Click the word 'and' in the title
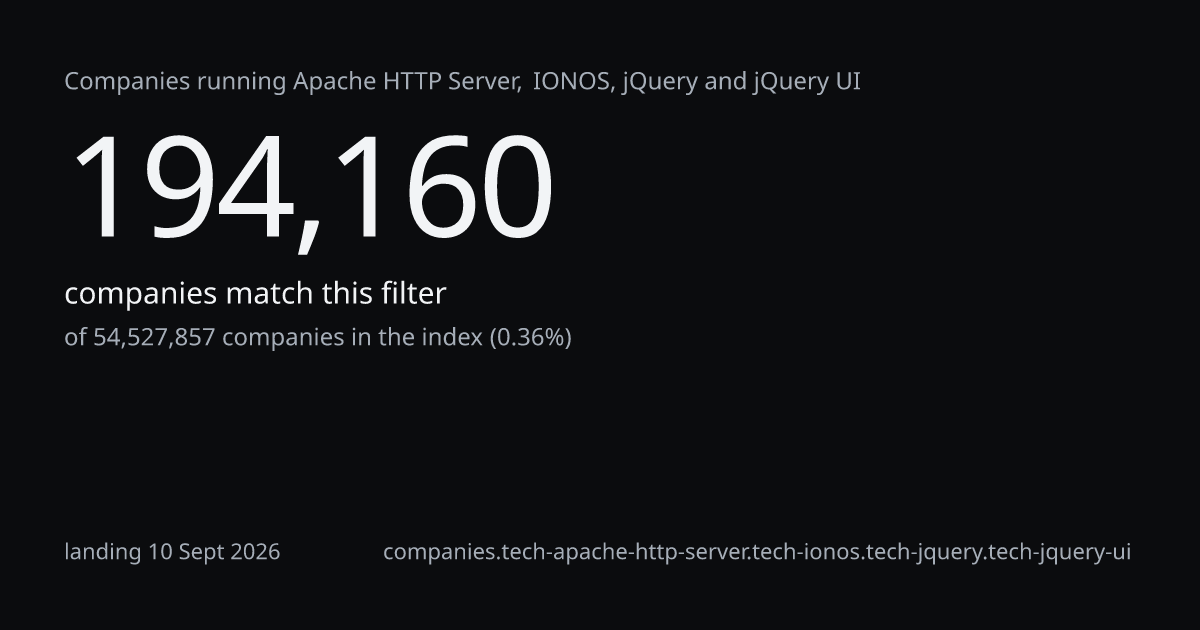 click(725, 82)
